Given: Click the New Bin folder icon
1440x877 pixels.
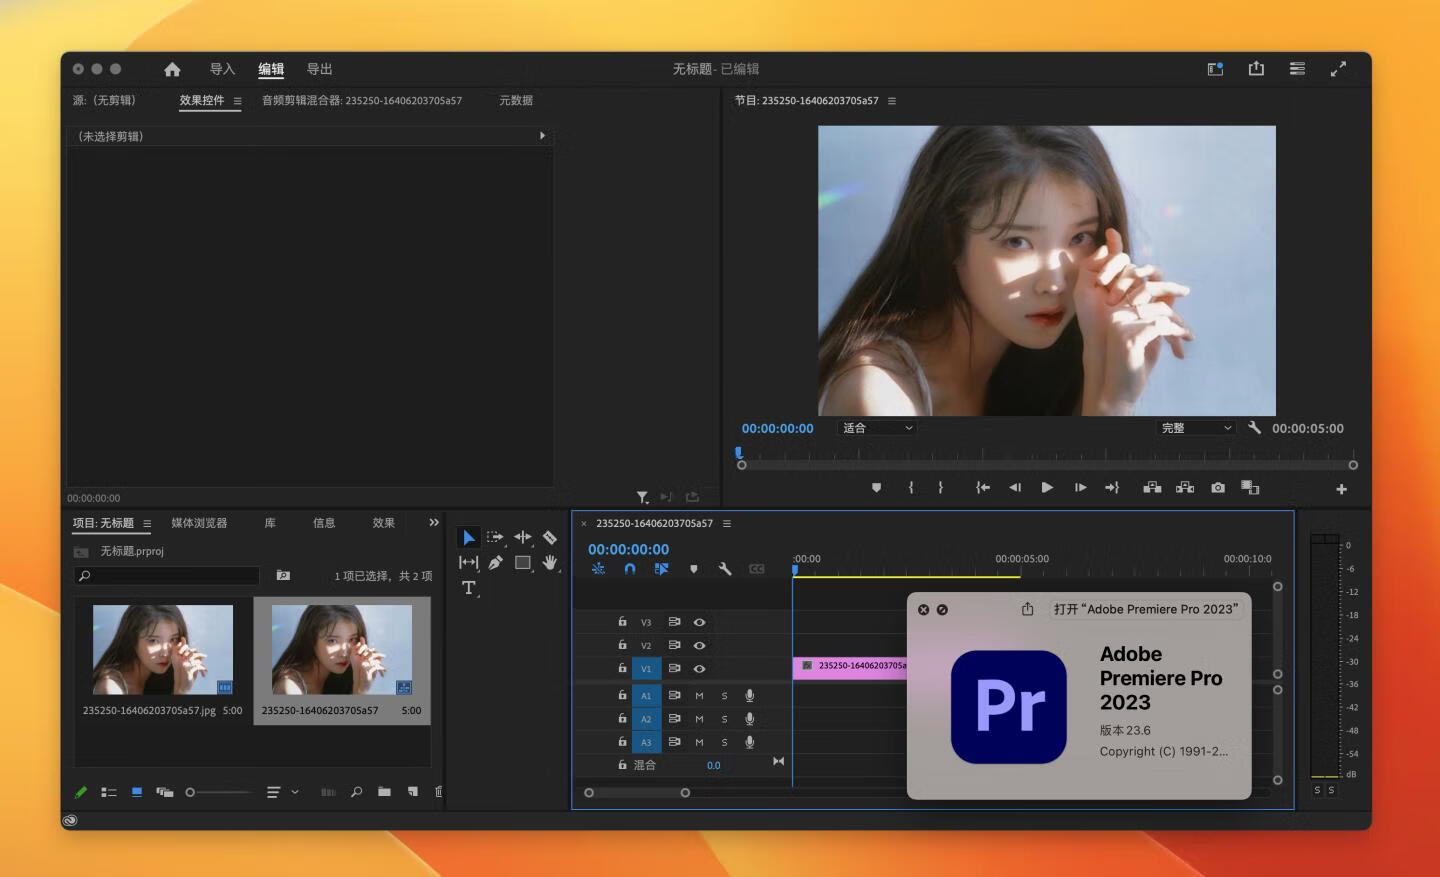Looking at the screenshot, I should (384, 792).
